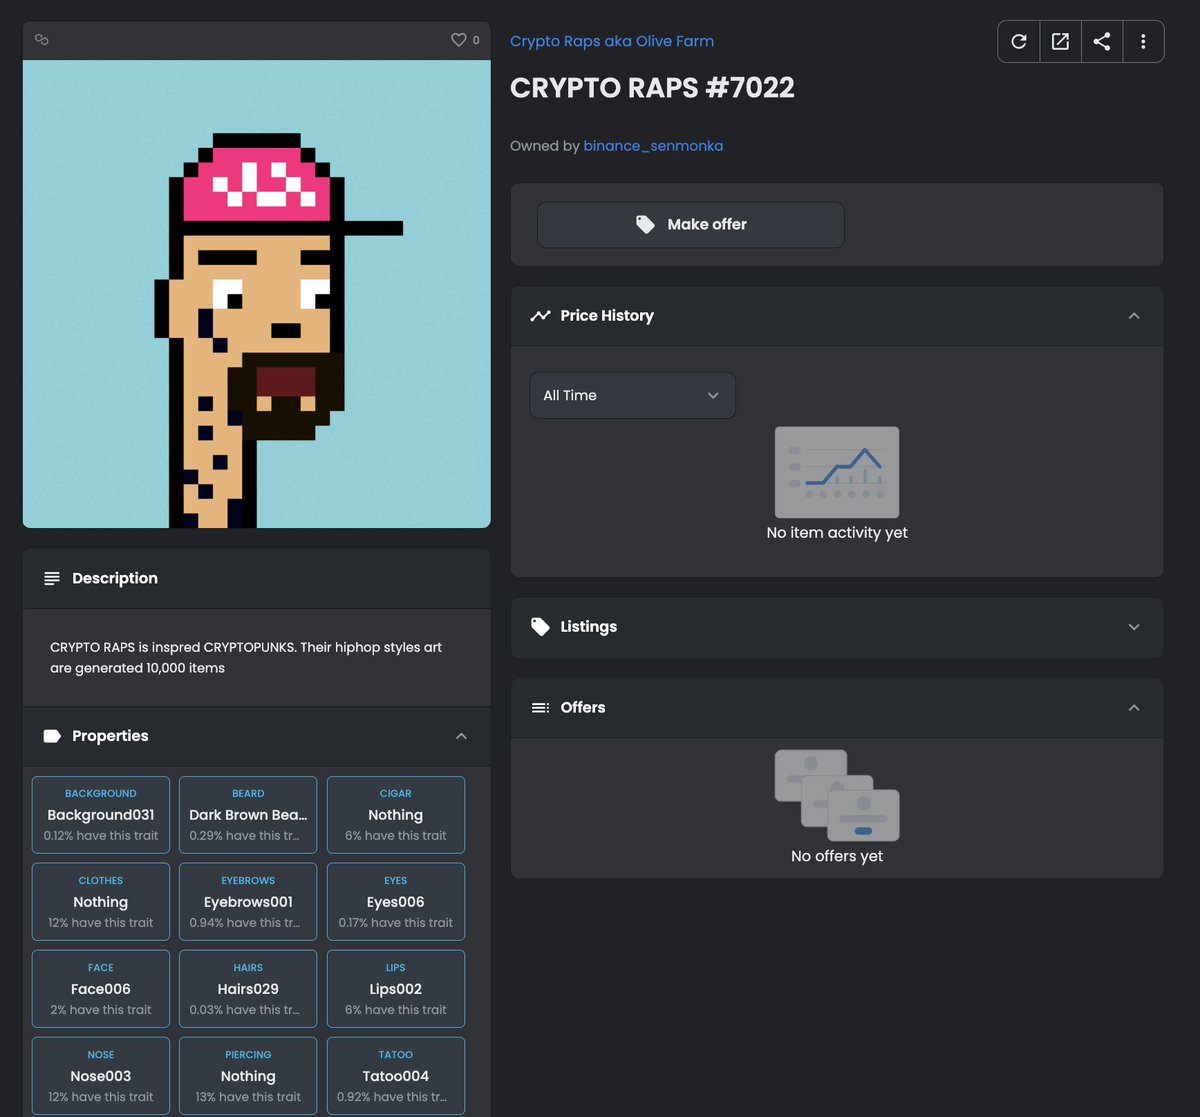Select the Eyes006 trait card
The width and height of the screenshot is (1200, 1117).
pos(396,902)
